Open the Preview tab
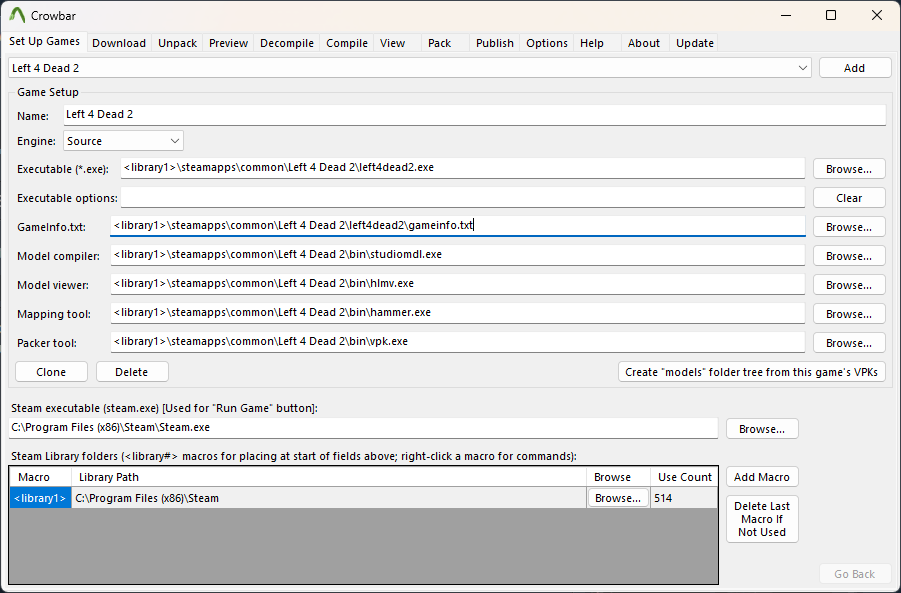This screenshot has width=901, height=593. pos(228,43)
